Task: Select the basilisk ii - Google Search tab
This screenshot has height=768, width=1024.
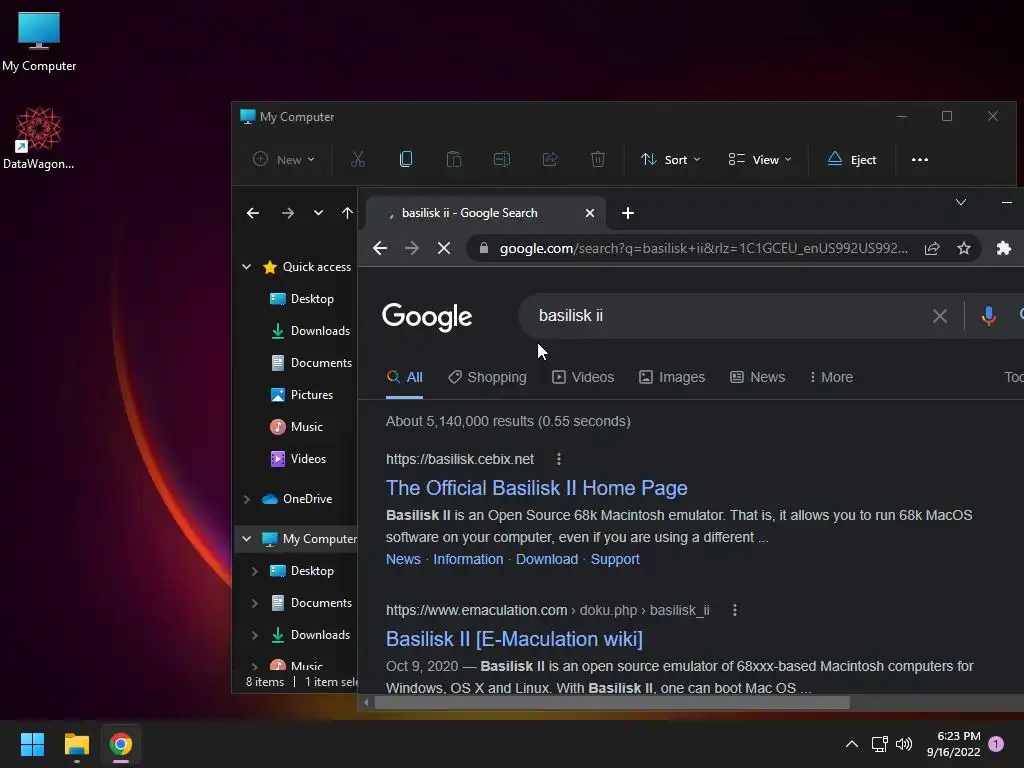Action: pyautogui.click(x=483, y=213)
